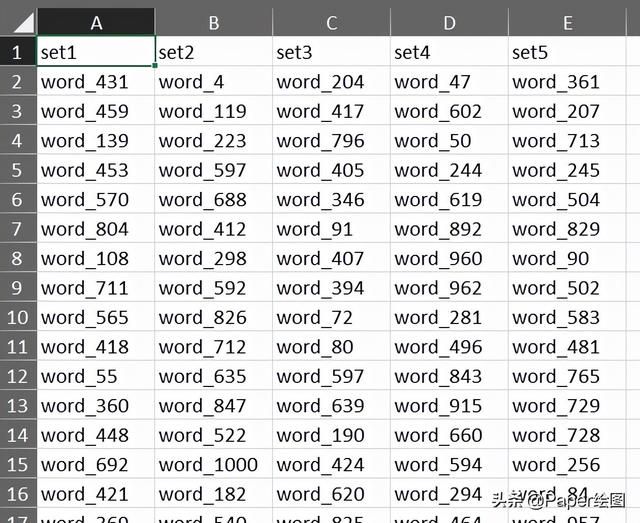Select cell with word_47
This screenshot has width=640, height=523.
tap(449, 81)
